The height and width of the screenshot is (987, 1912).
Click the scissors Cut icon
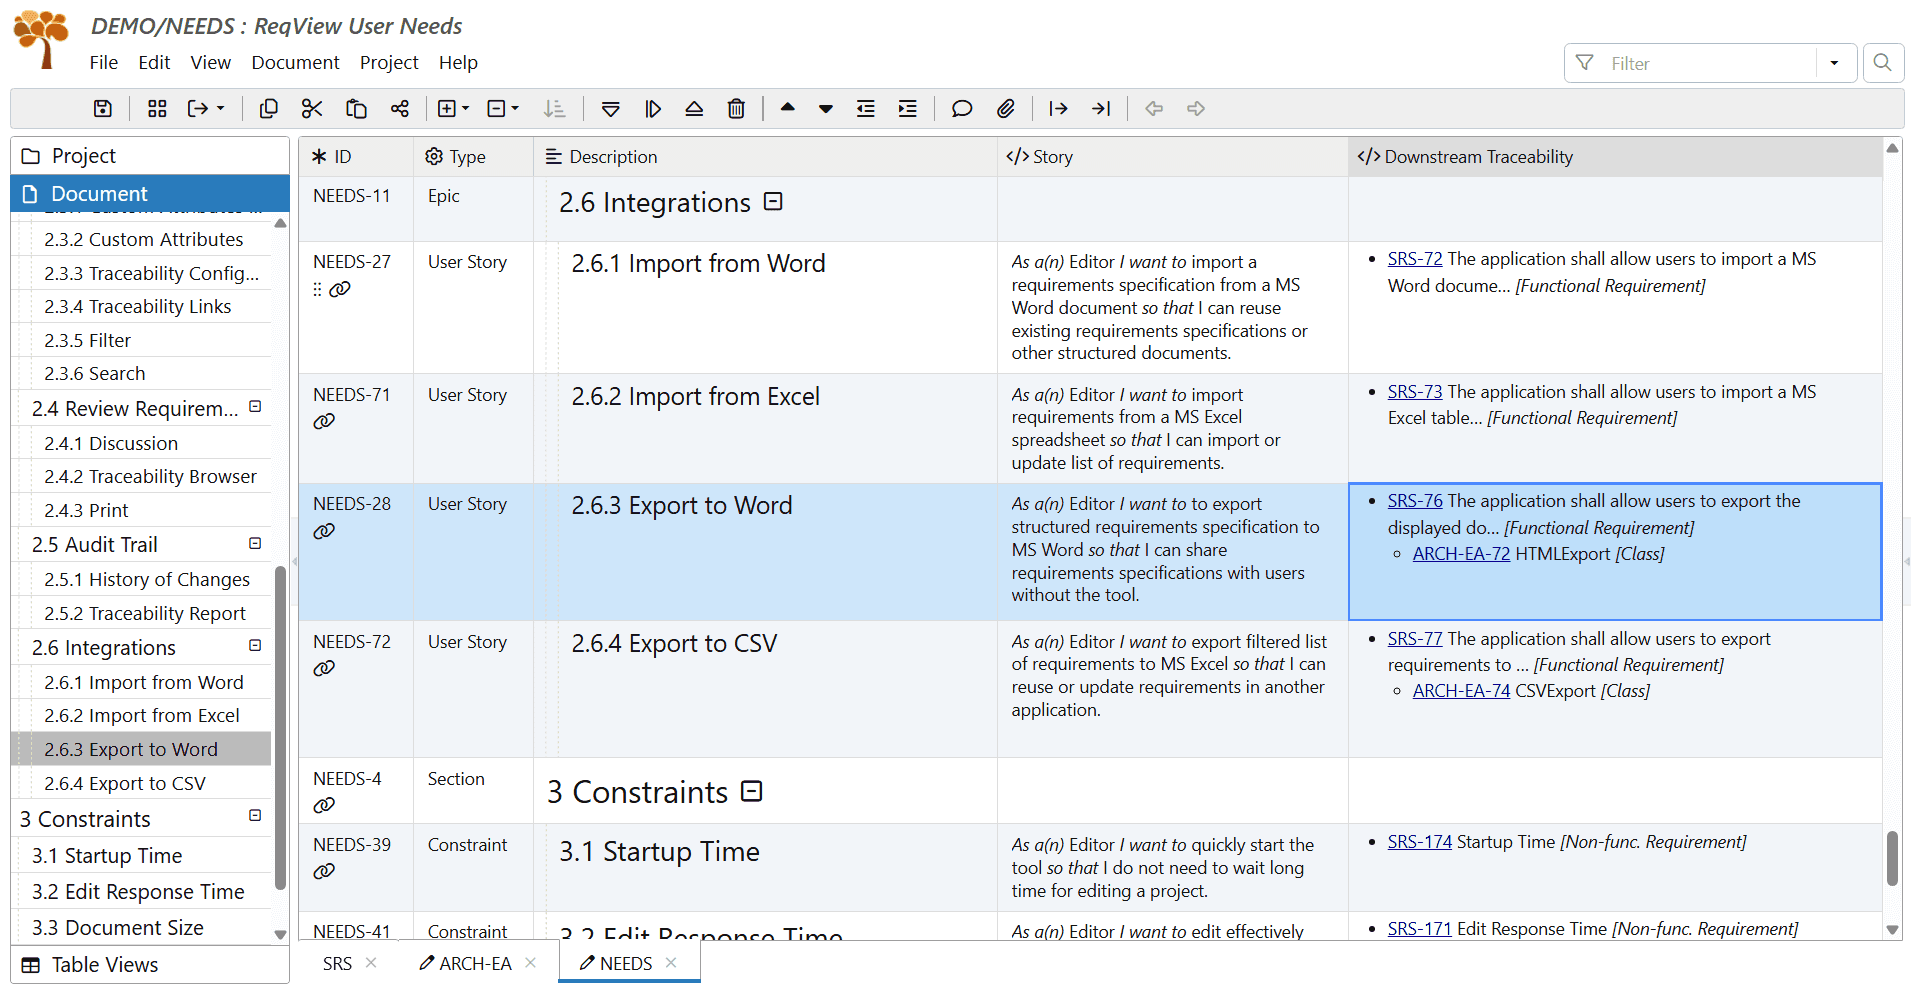coord(312,109)
